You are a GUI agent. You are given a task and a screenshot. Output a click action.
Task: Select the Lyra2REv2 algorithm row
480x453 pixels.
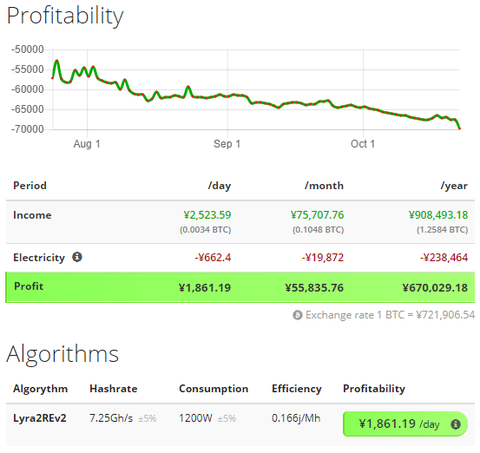click(240, 424)
